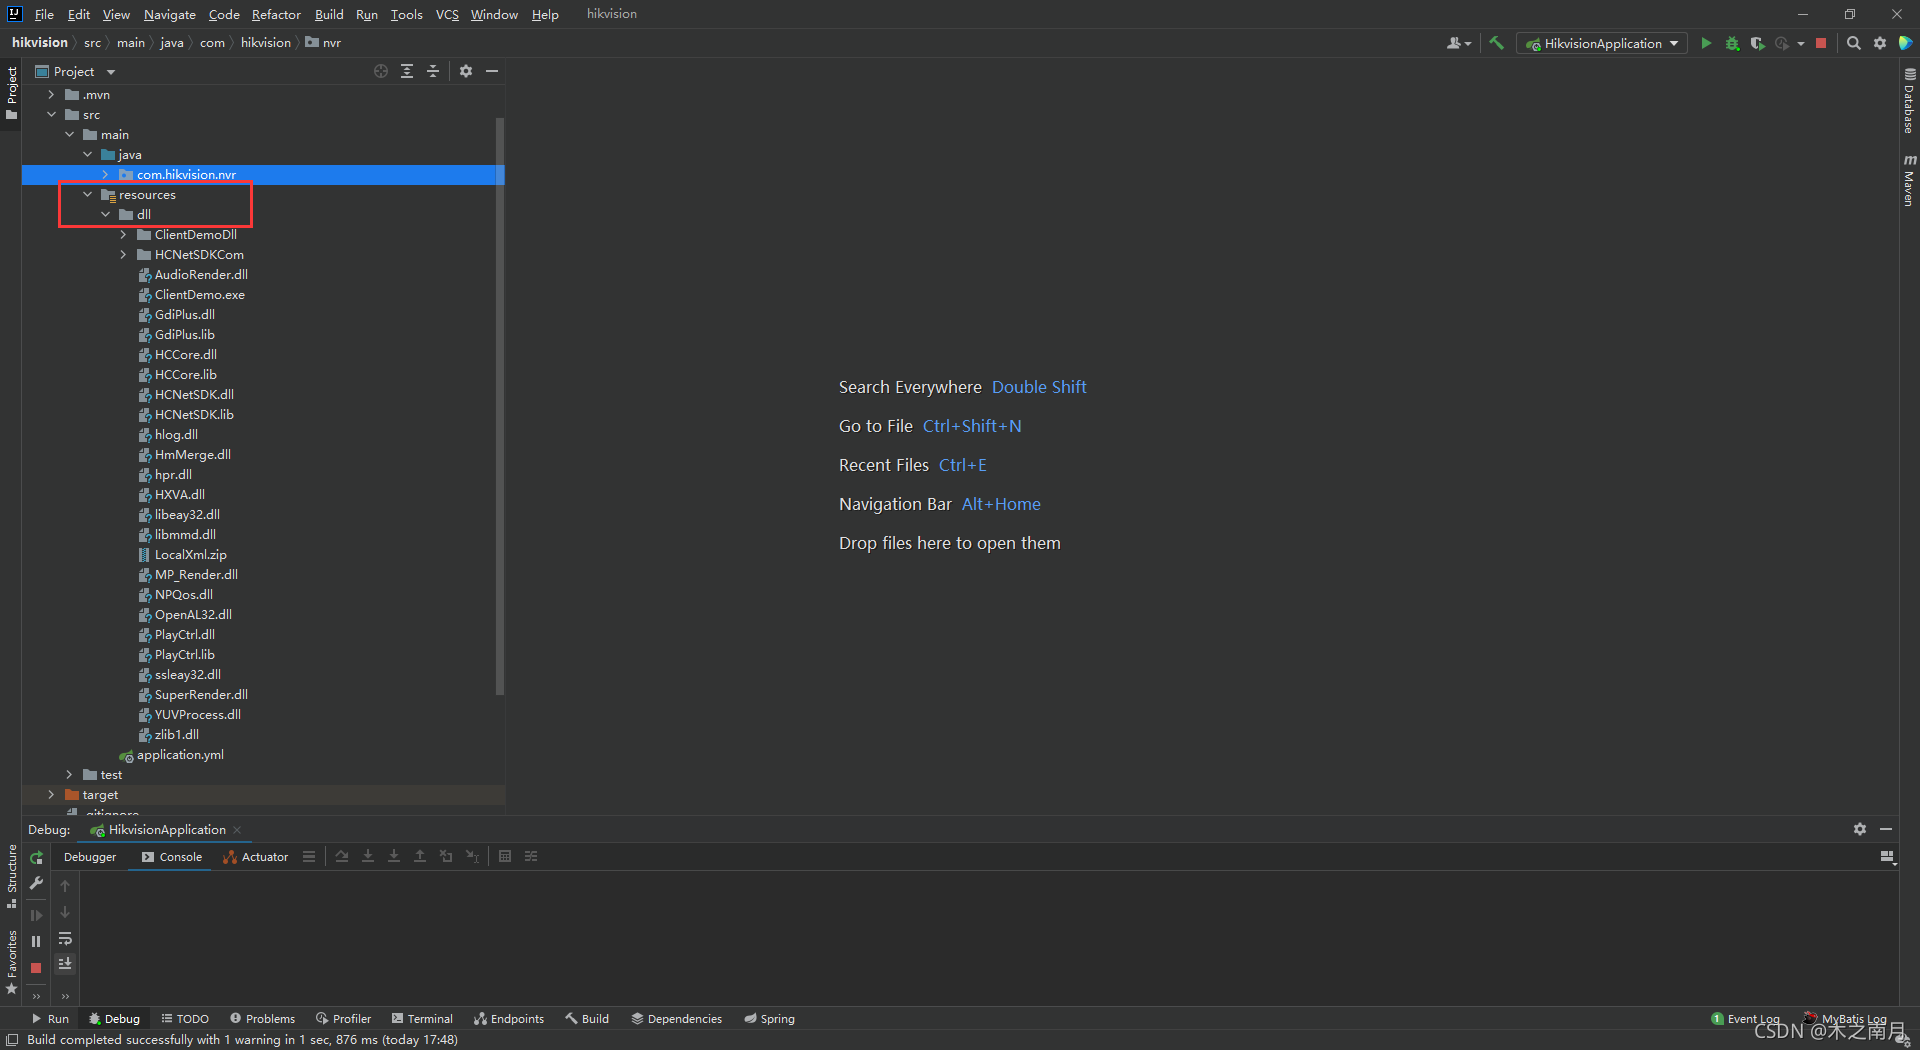The height and width of the screenshot is (1050, 1920).
Task: Open Debug panel settings gear
Action: [x=1860, y=829]
